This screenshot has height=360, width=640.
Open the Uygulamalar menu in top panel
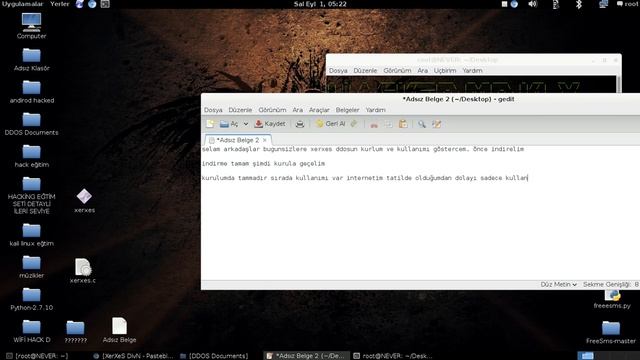pyautogui.click(x=22, y=4)
